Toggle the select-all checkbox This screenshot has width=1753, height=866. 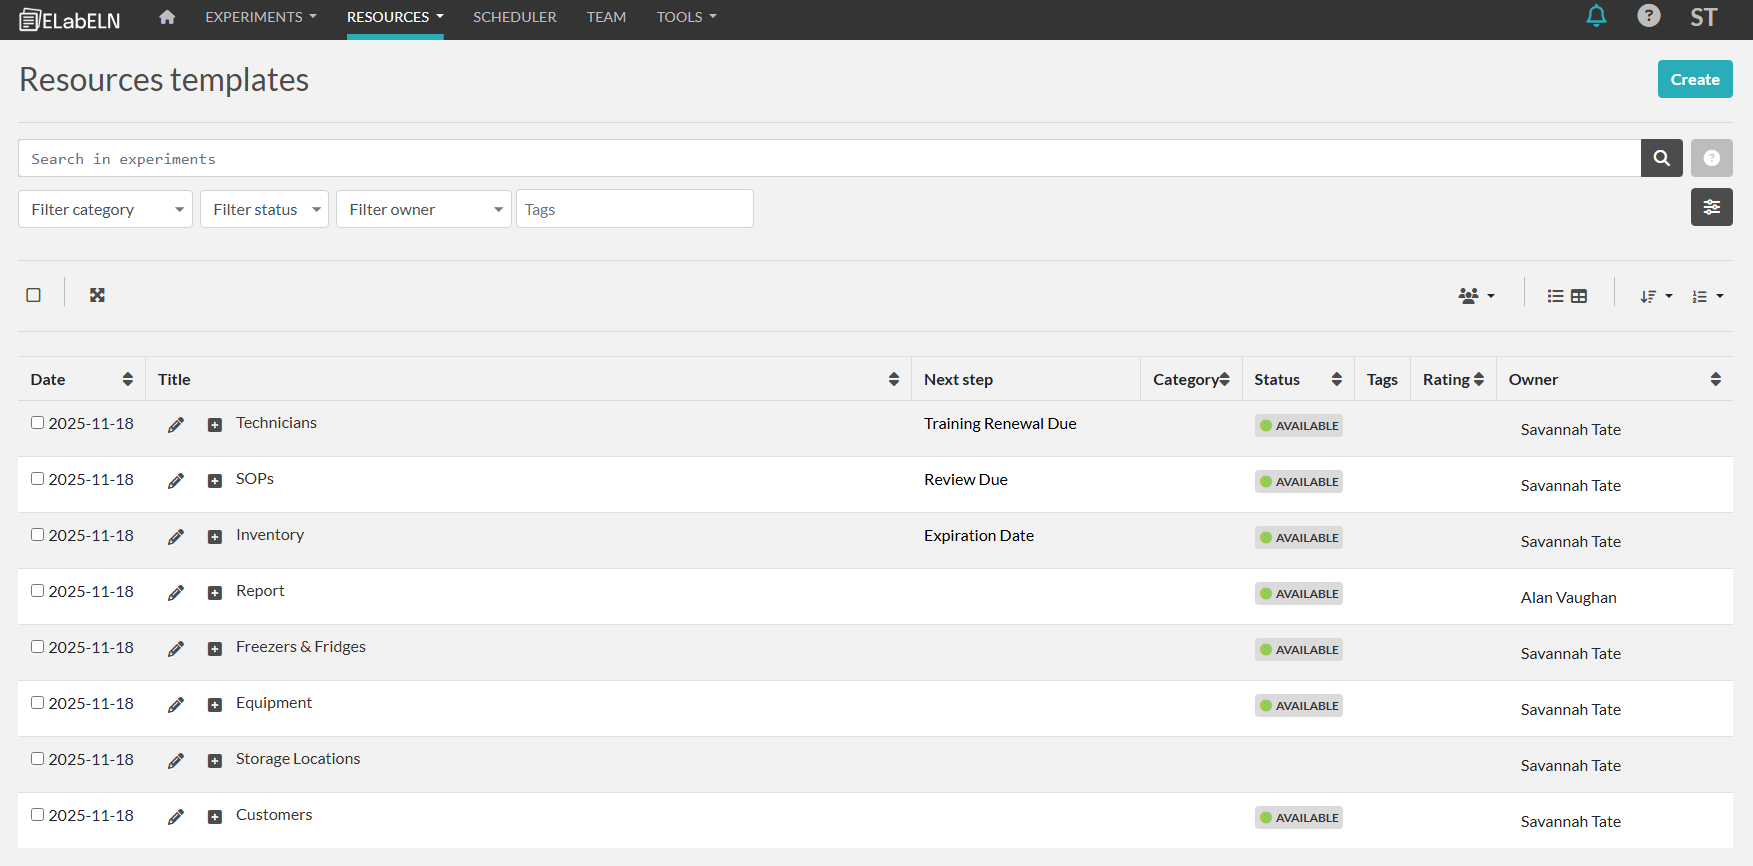point(34,295)
